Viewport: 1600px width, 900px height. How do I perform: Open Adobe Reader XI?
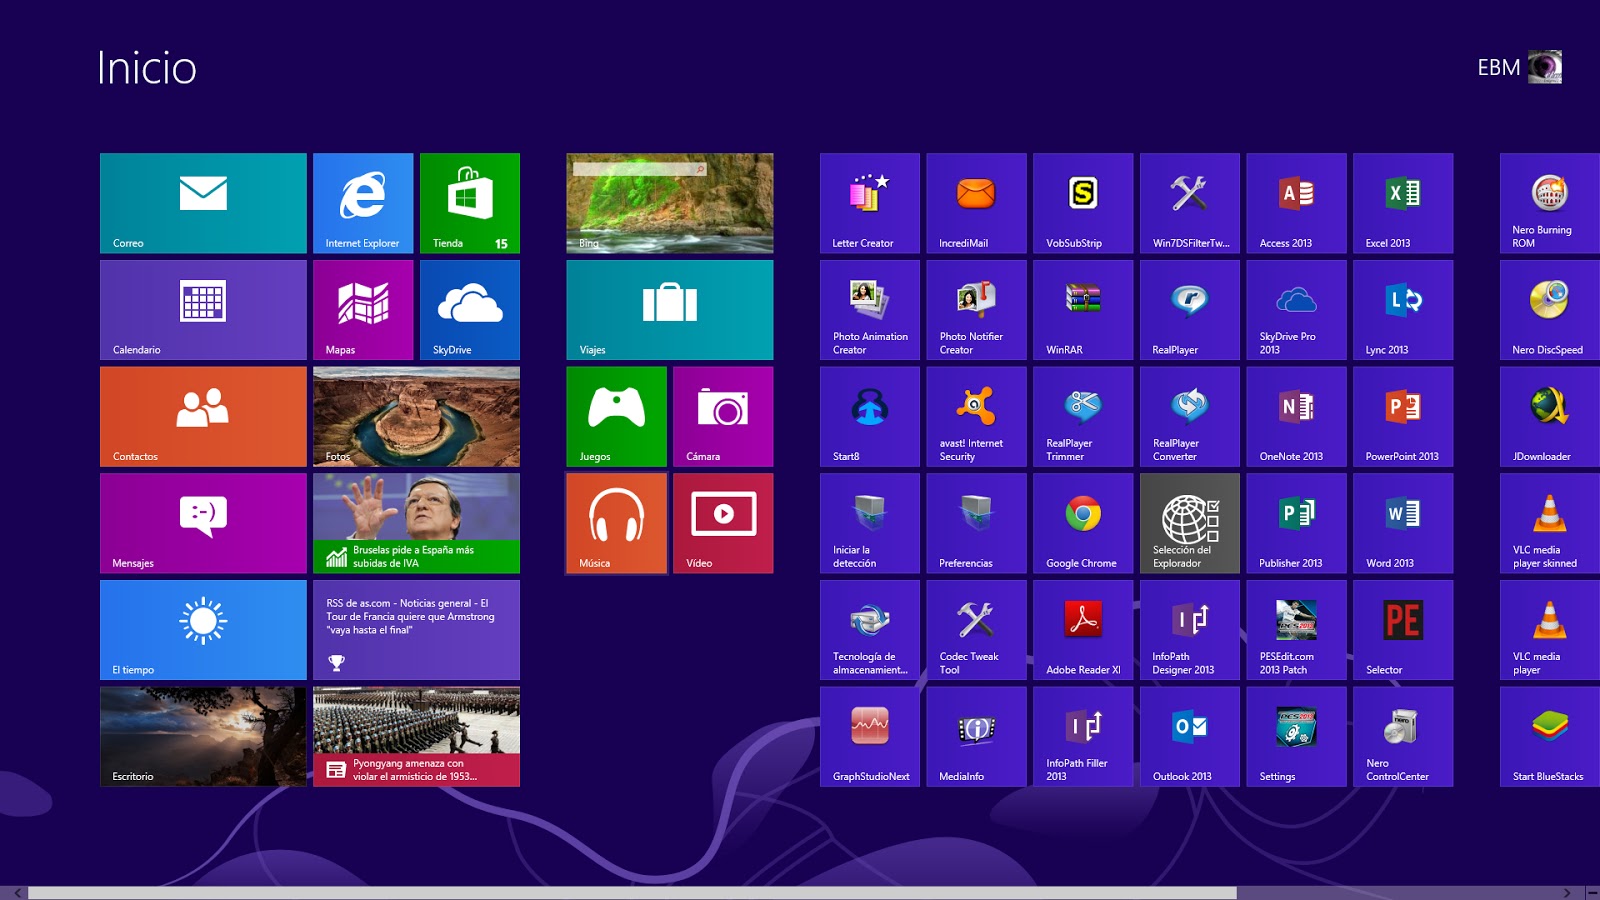[x=1083, y=630]
